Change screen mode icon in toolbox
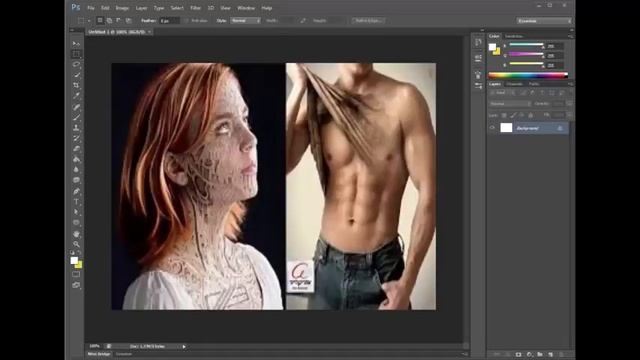This screenshot has height=360, width=640. [x=76, y=285]
